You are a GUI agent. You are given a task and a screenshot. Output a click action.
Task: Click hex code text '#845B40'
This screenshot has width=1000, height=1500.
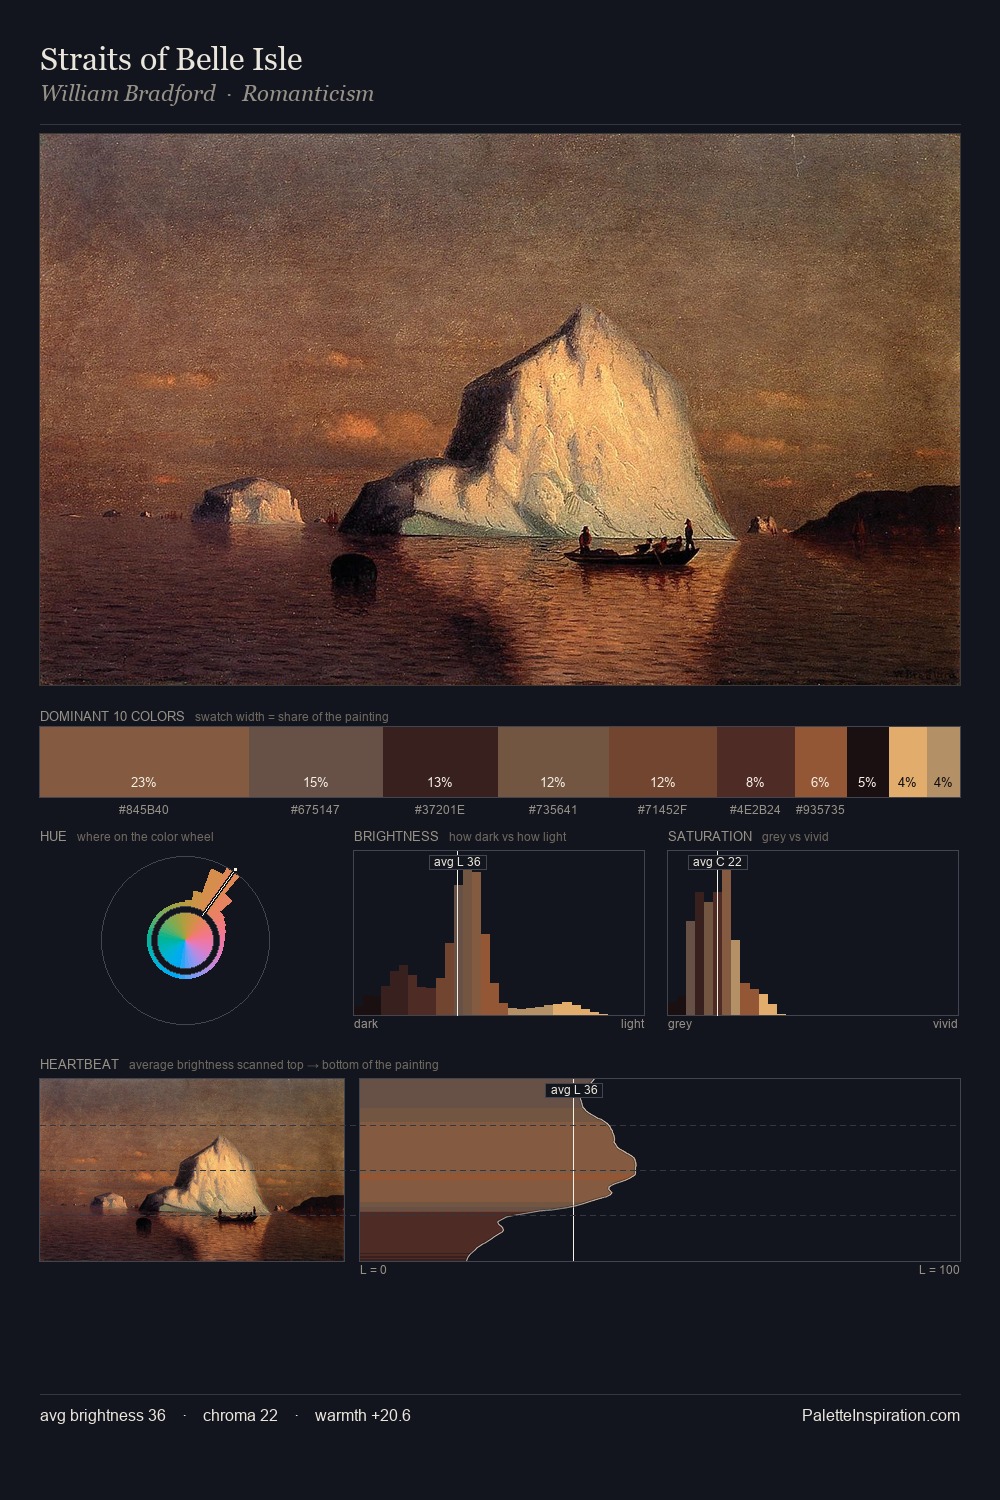pyautogui.click(x=144, y=810)
